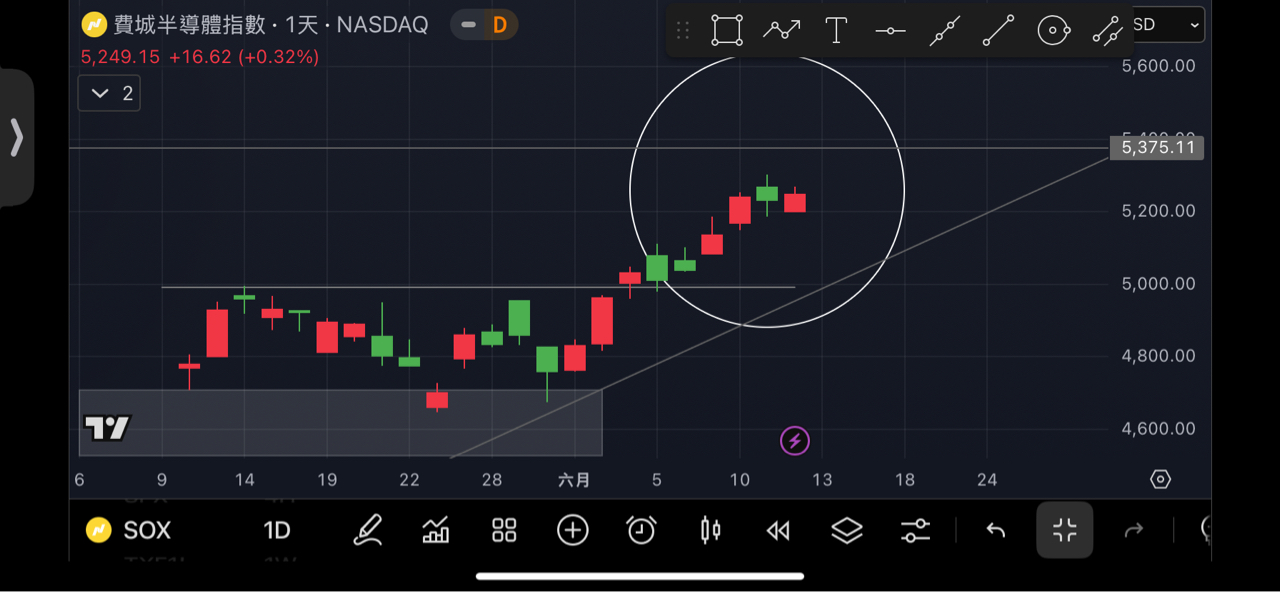The height and width of the screenshot is (592, 1280).
Task: Grab the drawing toolbar drag handle
Action: tap(683, 31)
